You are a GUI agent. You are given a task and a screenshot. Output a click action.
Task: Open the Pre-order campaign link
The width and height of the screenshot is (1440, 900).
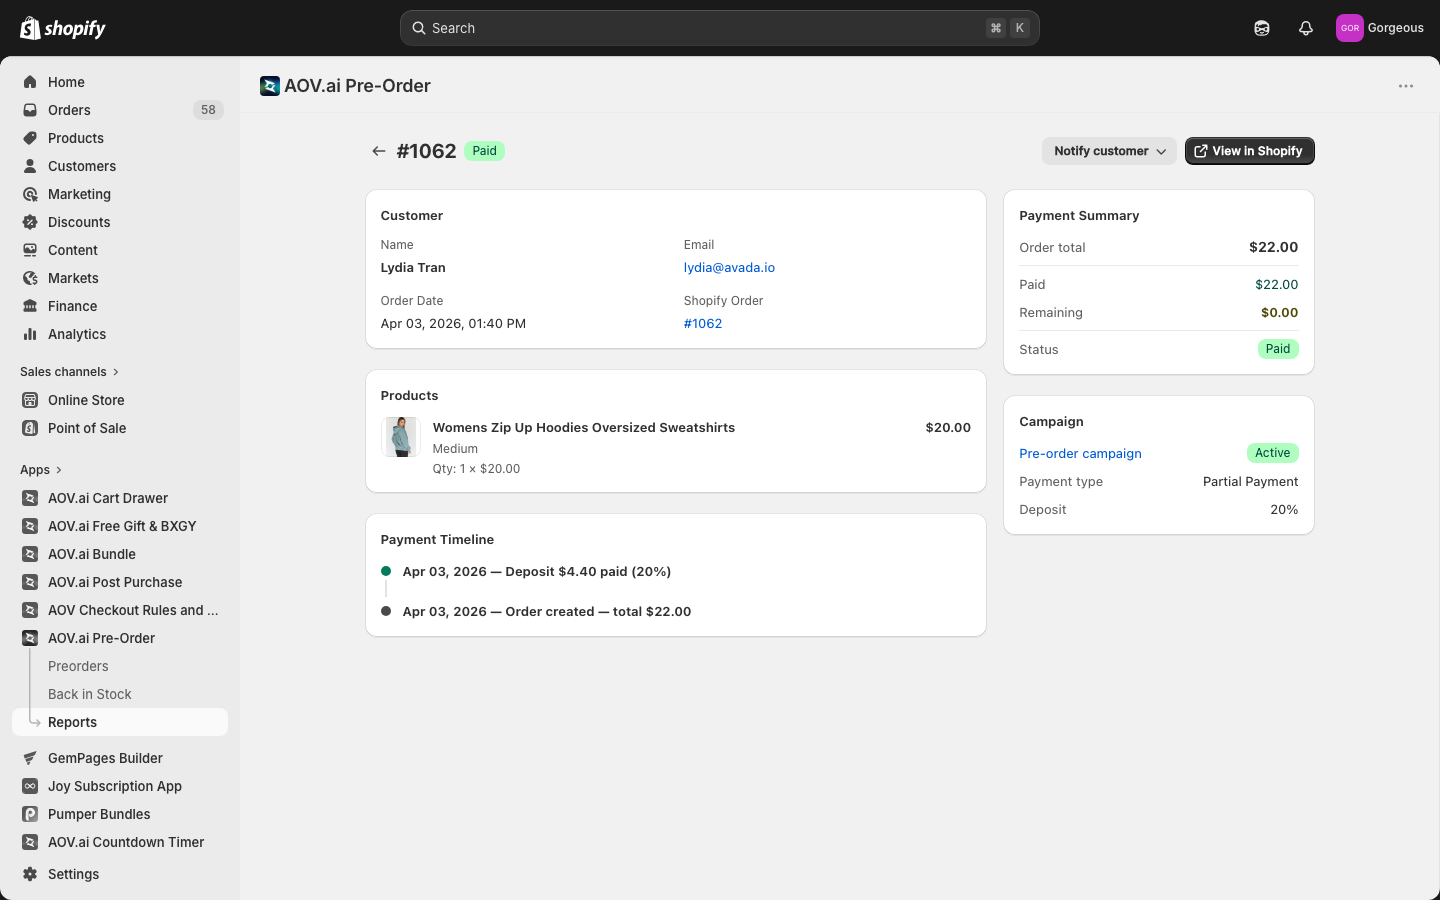(1080, 453)
